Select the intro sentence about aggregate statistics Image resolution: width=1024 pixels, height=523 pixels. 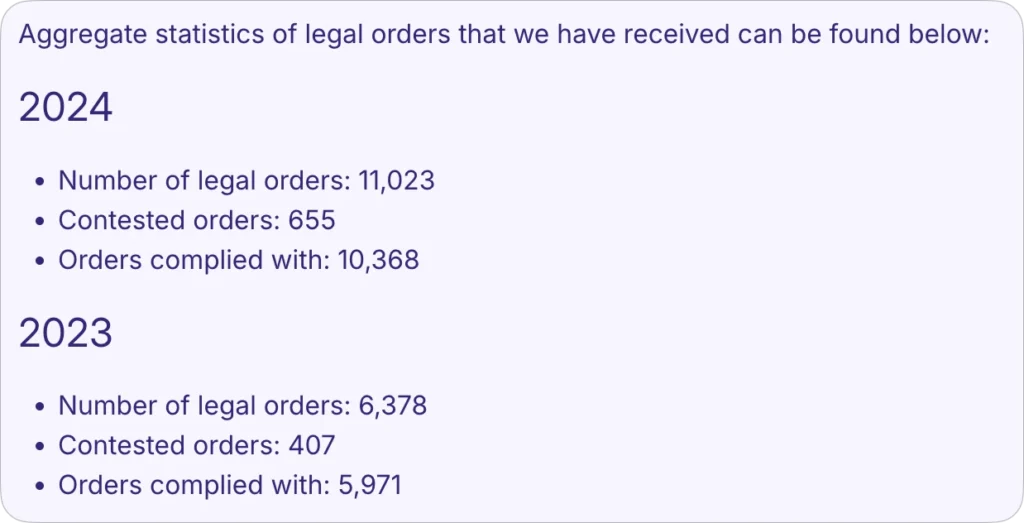pos(505,34)
